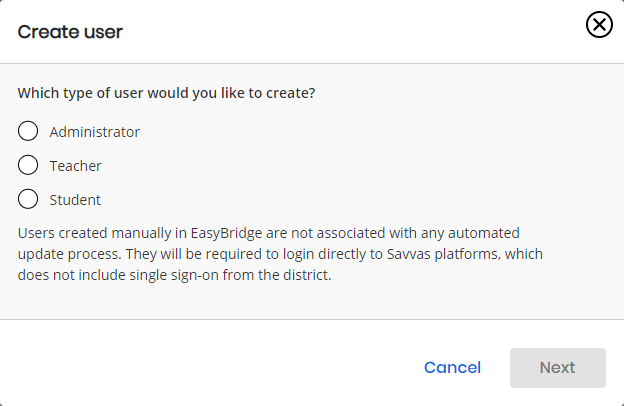Click the Student label text

coord(75,199)
